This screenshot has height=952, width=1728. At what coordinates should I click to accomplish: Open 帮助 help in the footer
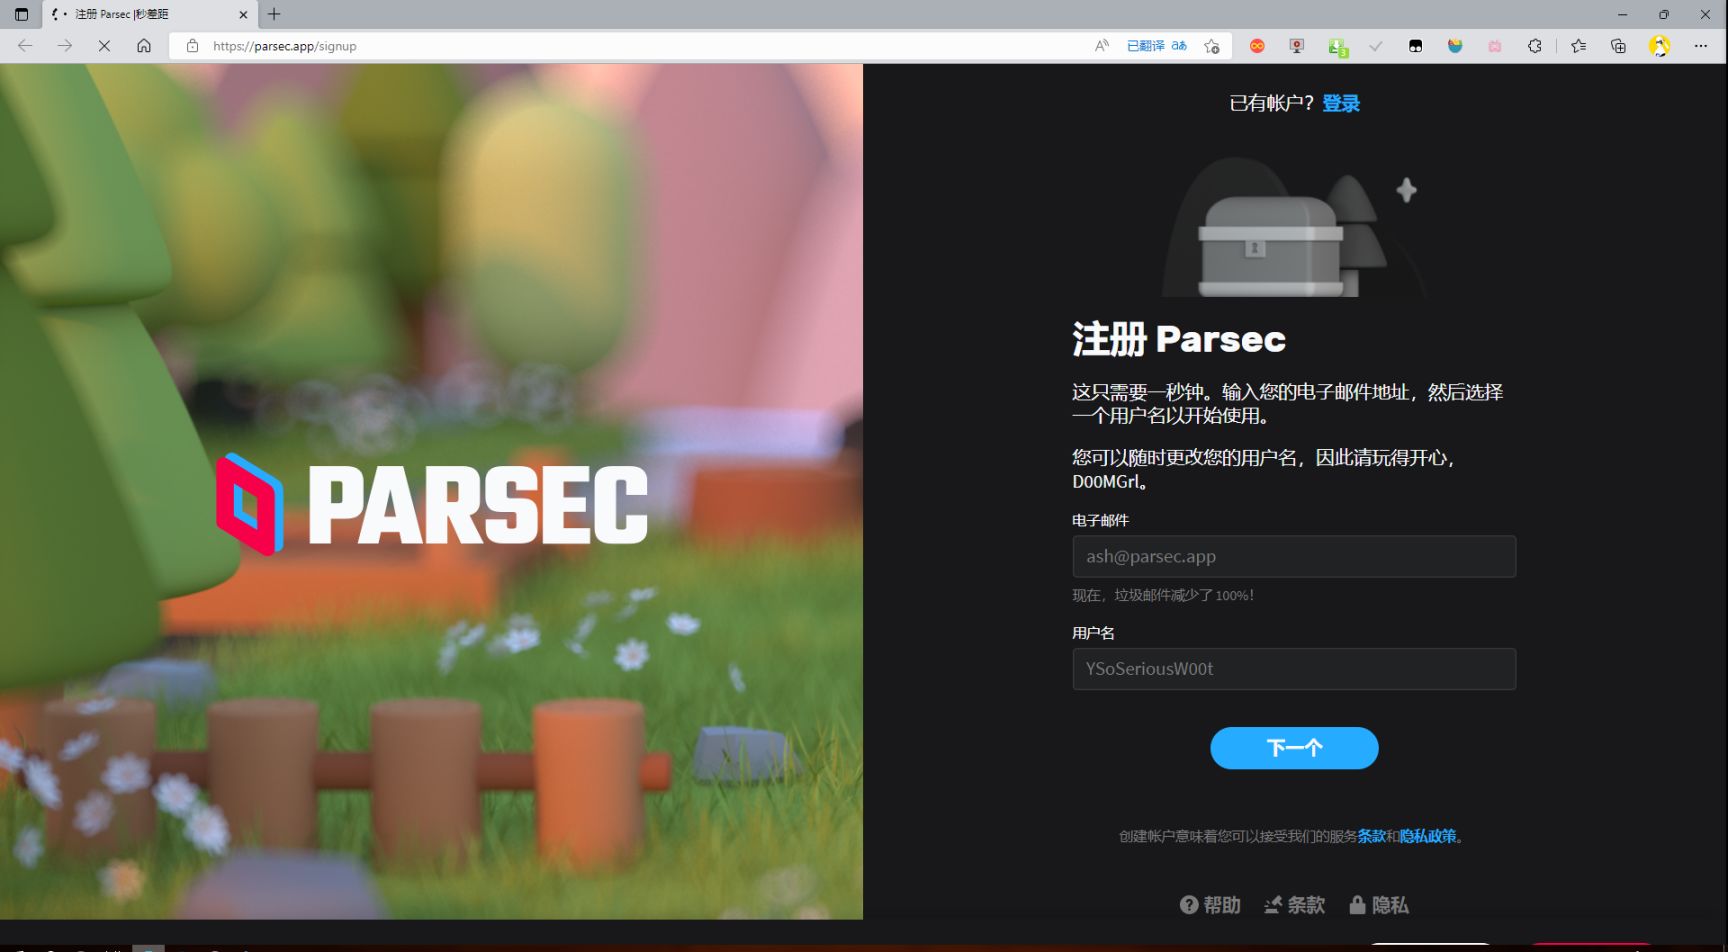tap(1210, 905)
